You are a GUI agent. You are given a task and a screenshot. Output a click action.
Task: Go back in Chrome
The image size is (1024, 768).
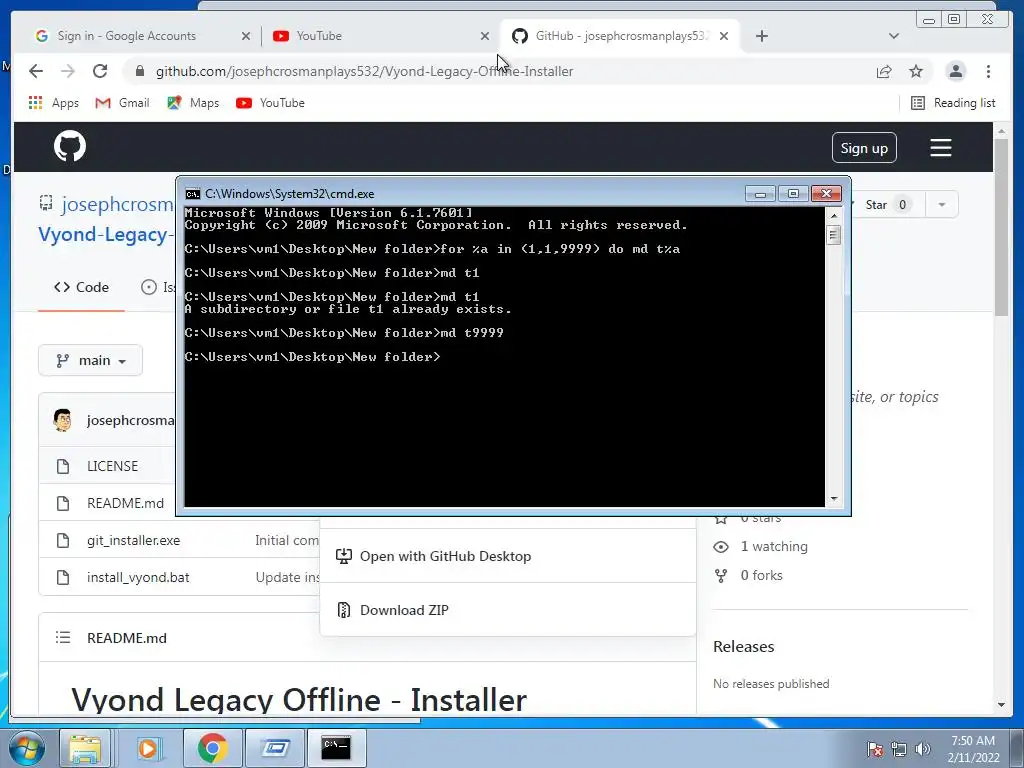coord(36,71)
